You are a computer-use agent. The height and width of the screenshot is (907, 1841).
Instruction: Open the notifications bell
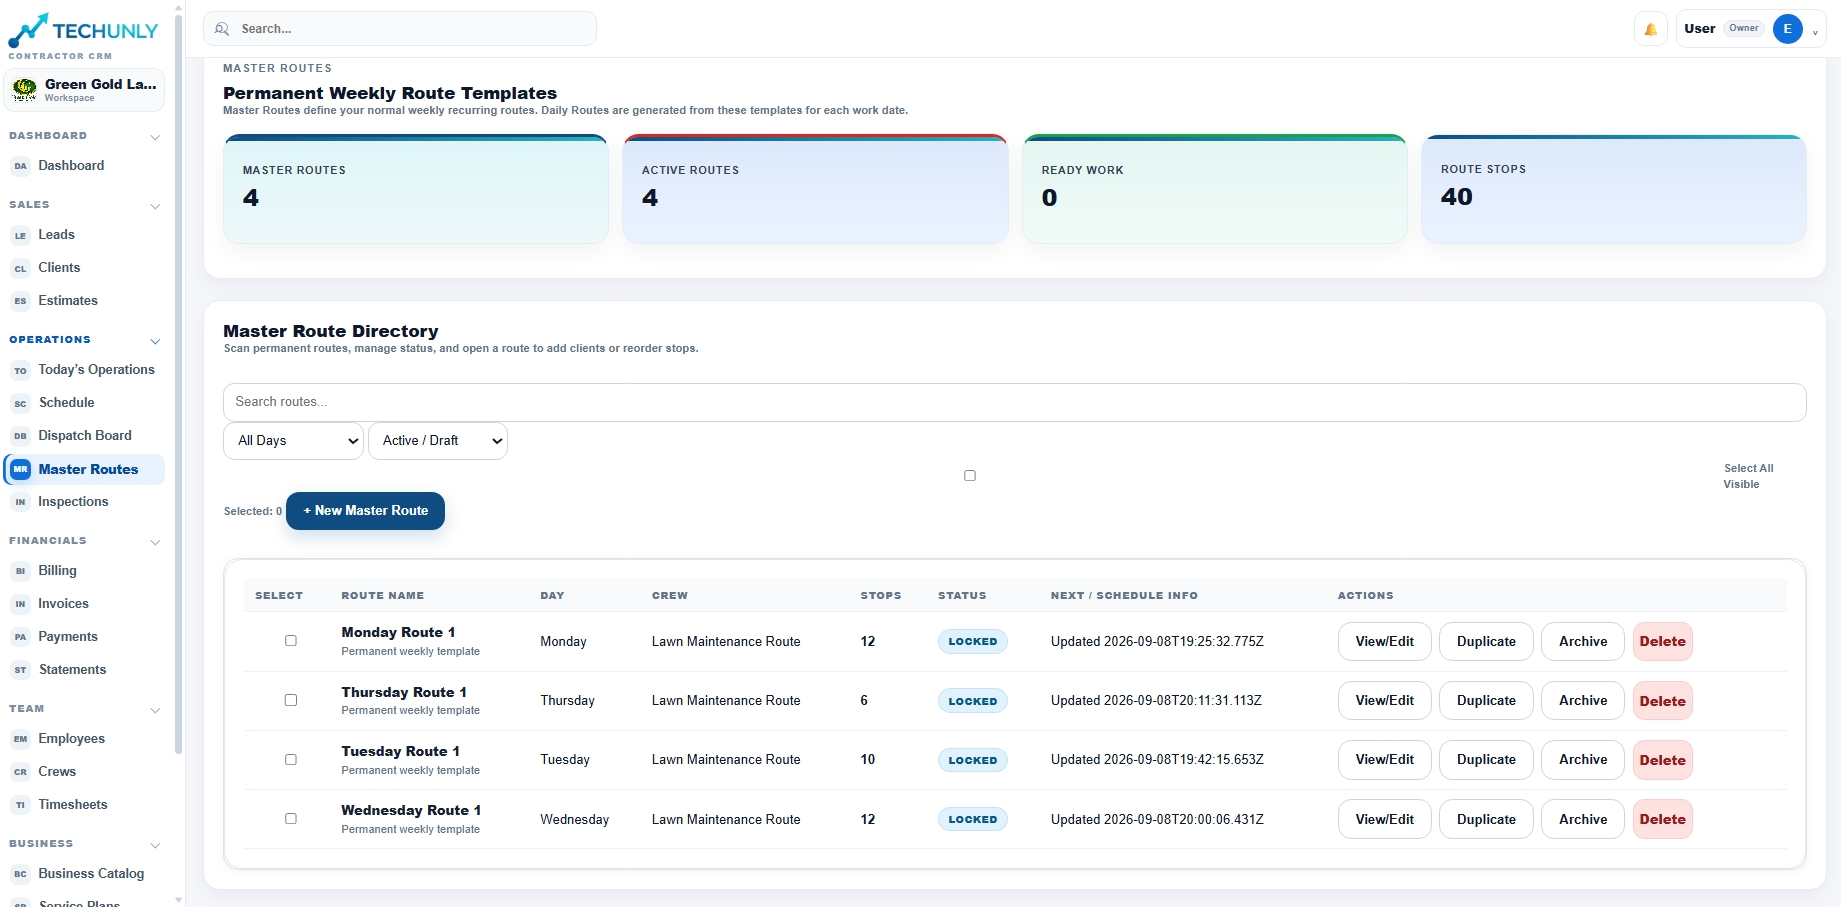point(1651,29)
